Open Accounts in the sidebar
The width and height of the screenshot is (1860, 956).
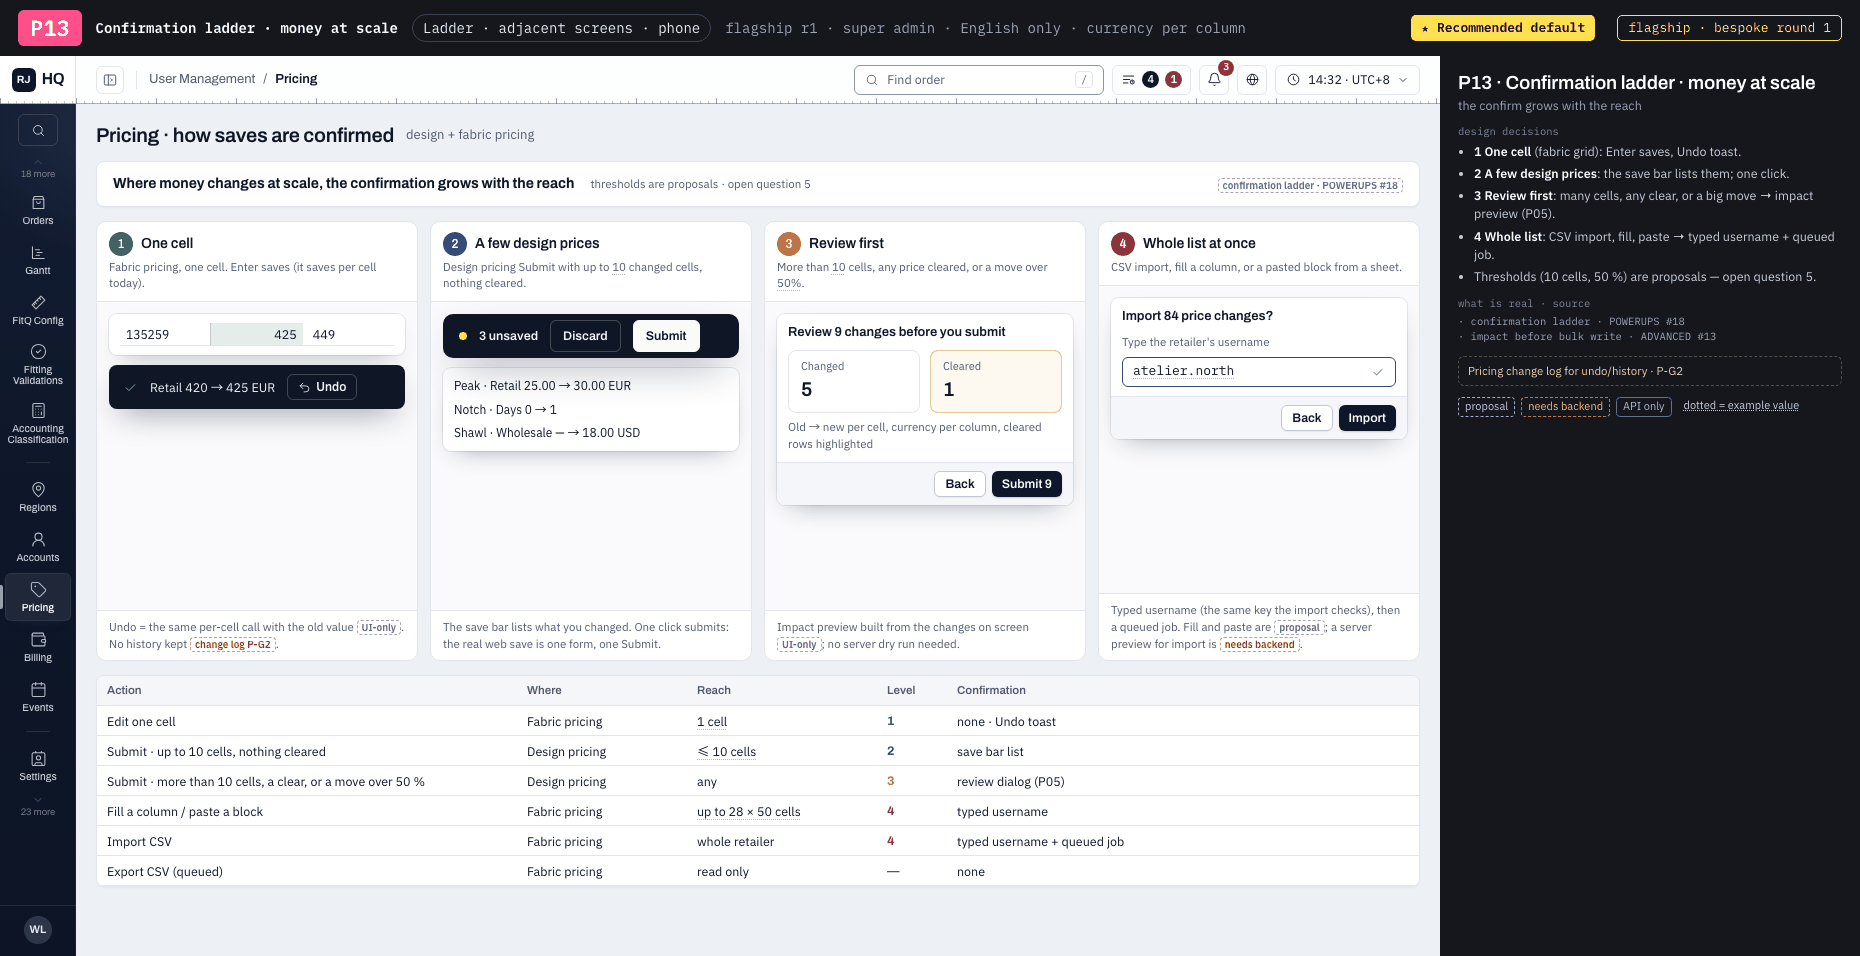coord(38,547)
